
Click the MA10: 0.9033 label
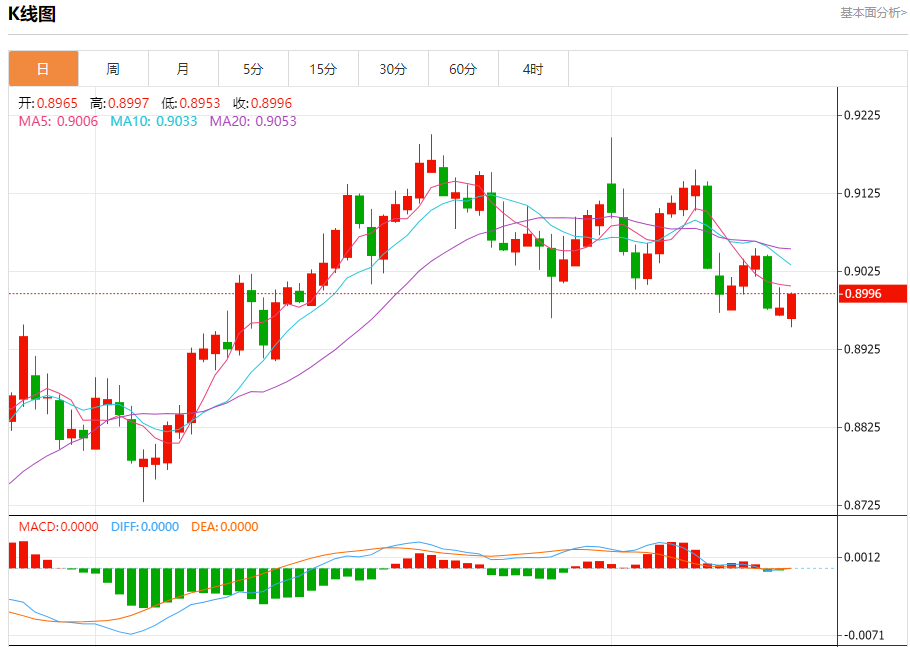point(154,121)
